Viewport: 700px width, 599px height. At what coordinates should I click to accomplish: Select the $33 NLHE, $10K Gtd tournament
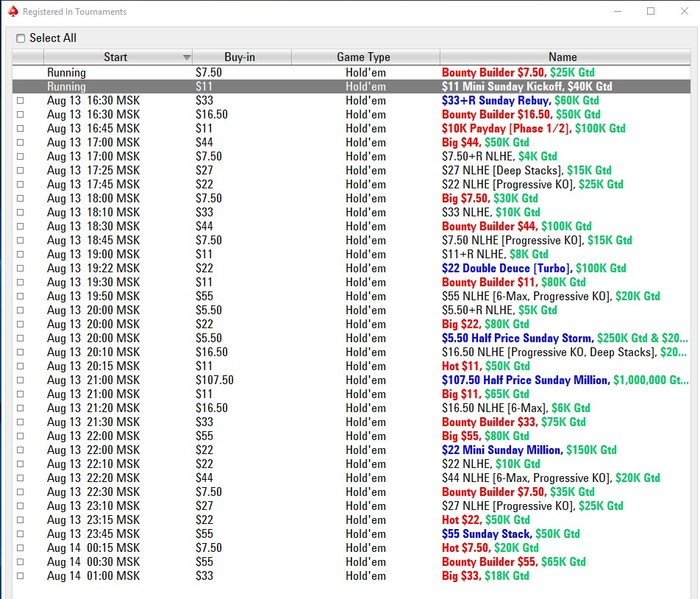click(351, 212)
